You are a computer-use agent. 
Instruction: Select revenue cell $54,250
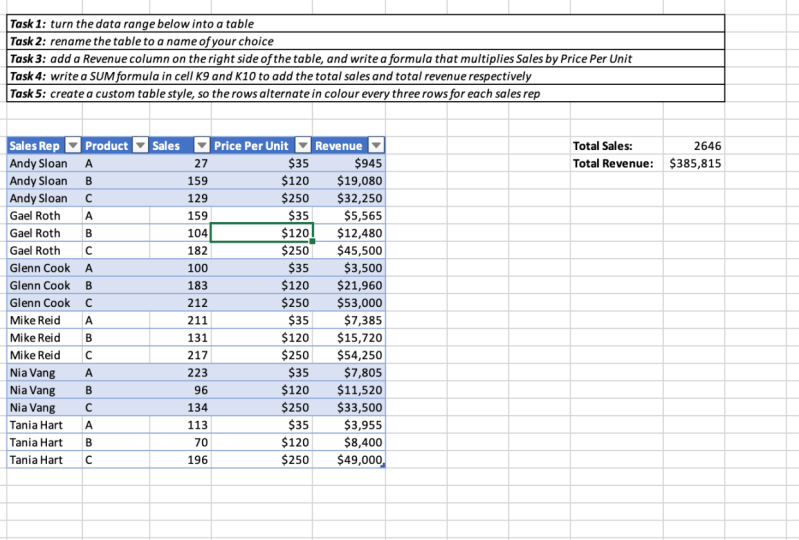[x=349, y=355]
